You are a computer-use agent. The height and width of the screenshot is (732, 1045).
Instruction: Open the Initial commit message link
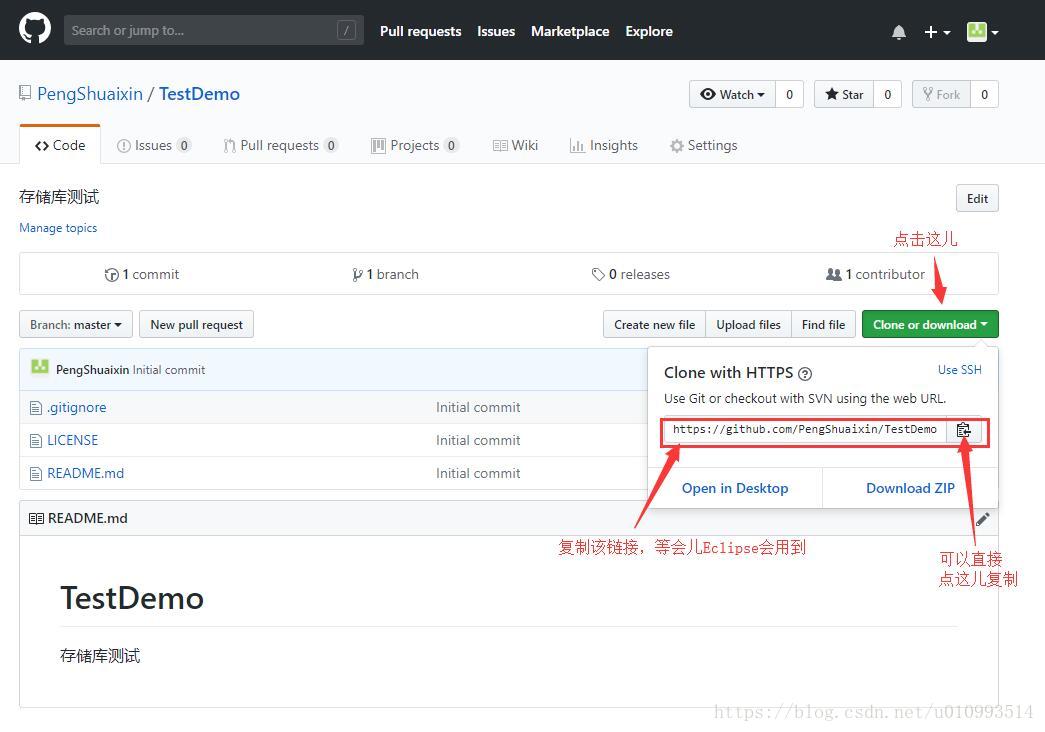169,369
